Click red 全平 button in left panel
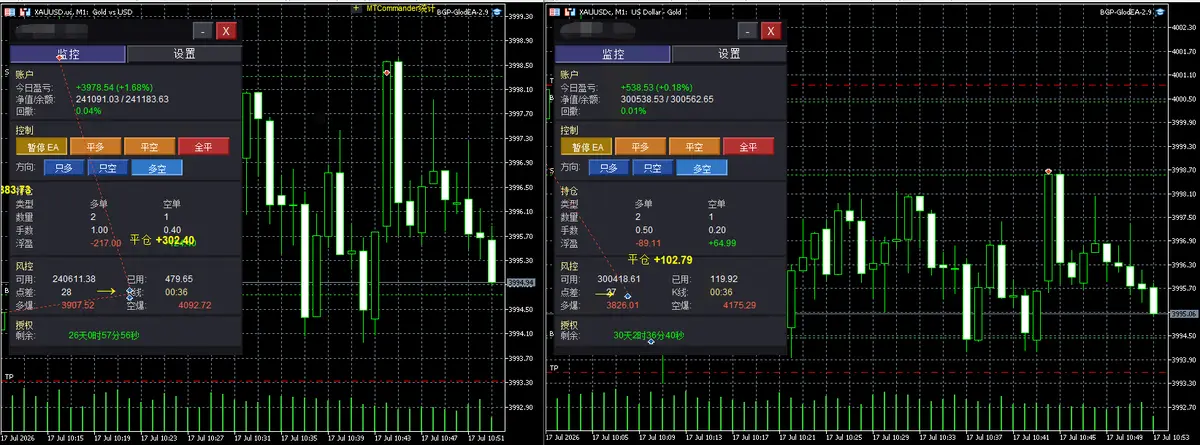 coord(203,147)
